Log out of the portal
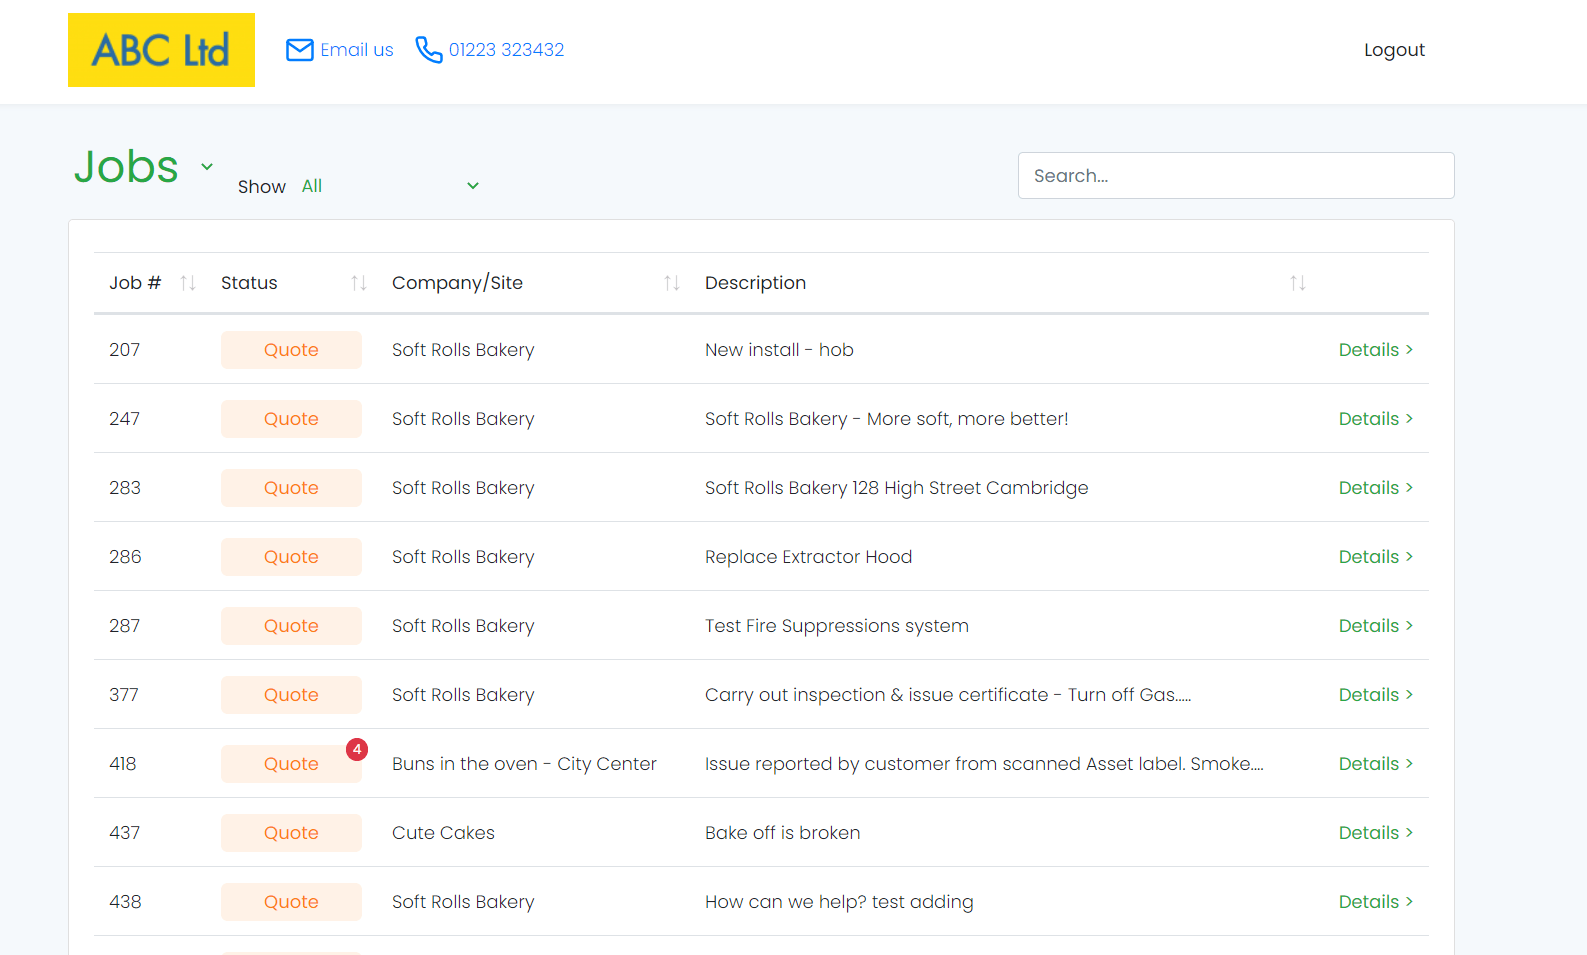This screenshot has width=1587, height=955. 1394,50
